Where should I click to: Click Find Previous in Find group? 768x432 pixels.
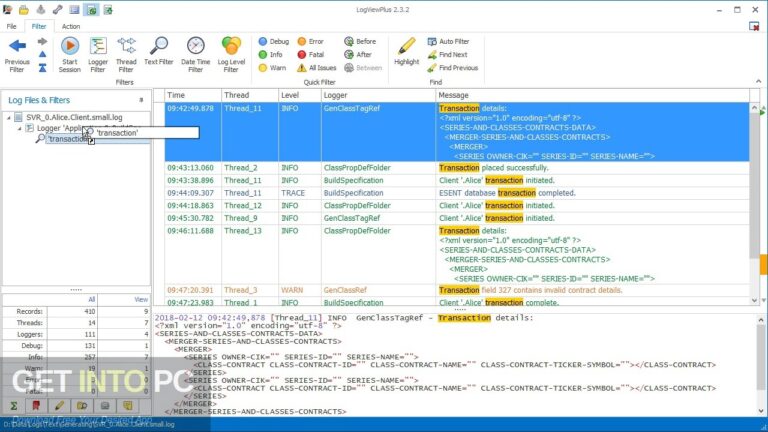click(453, 68)
